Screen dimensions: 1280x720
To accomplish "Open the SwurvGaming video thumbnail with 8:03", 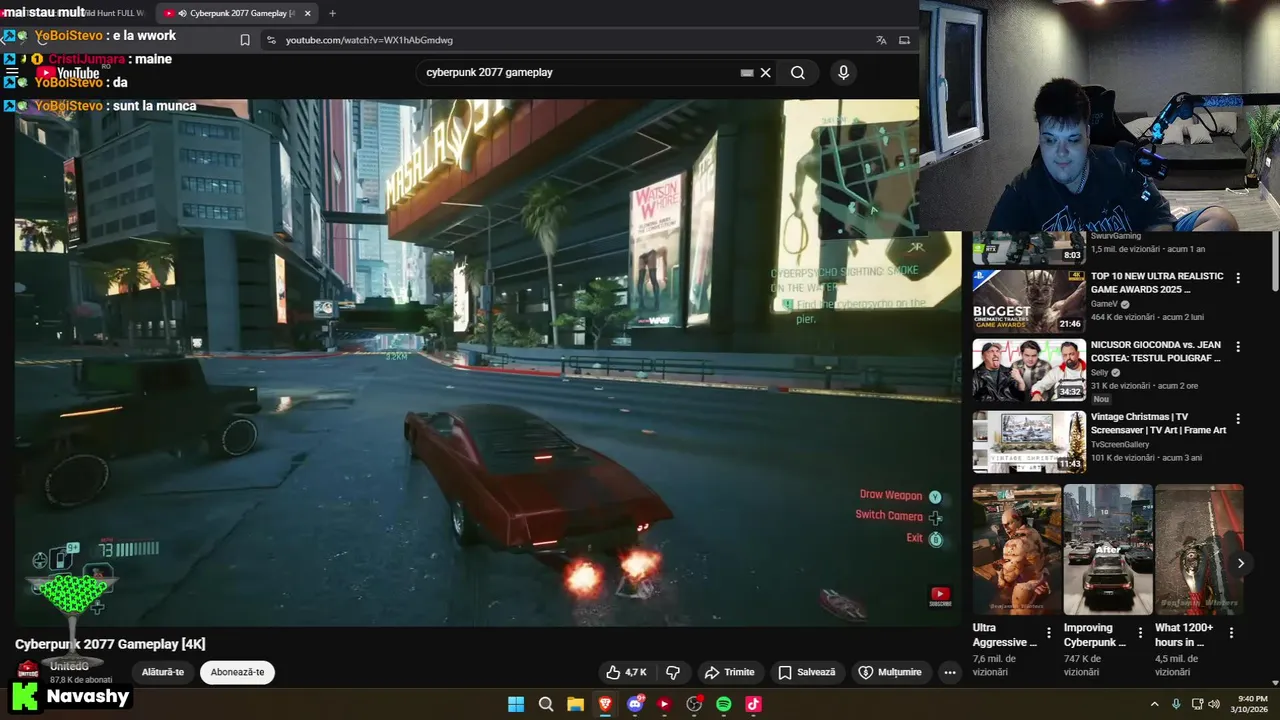I will pyautogui.click(x=1029, y=248).
